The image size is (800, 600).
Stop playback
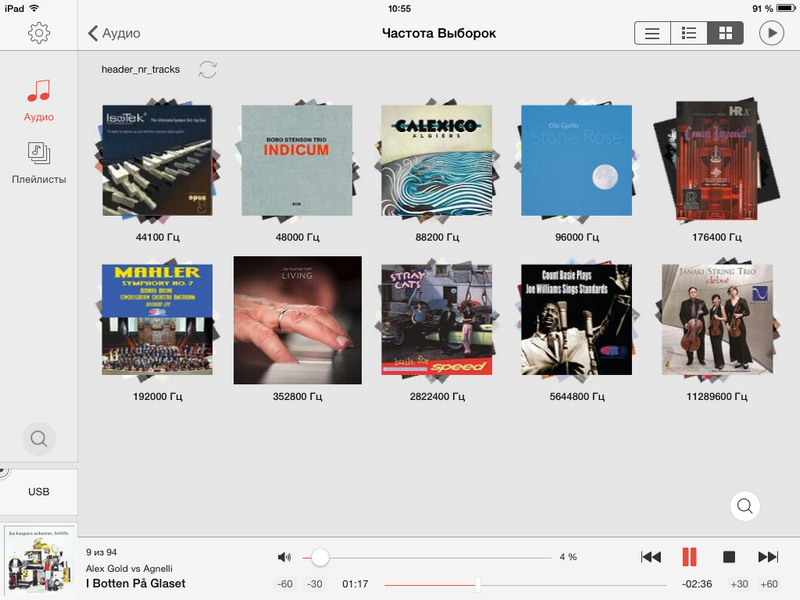click(x=729, y=557)
